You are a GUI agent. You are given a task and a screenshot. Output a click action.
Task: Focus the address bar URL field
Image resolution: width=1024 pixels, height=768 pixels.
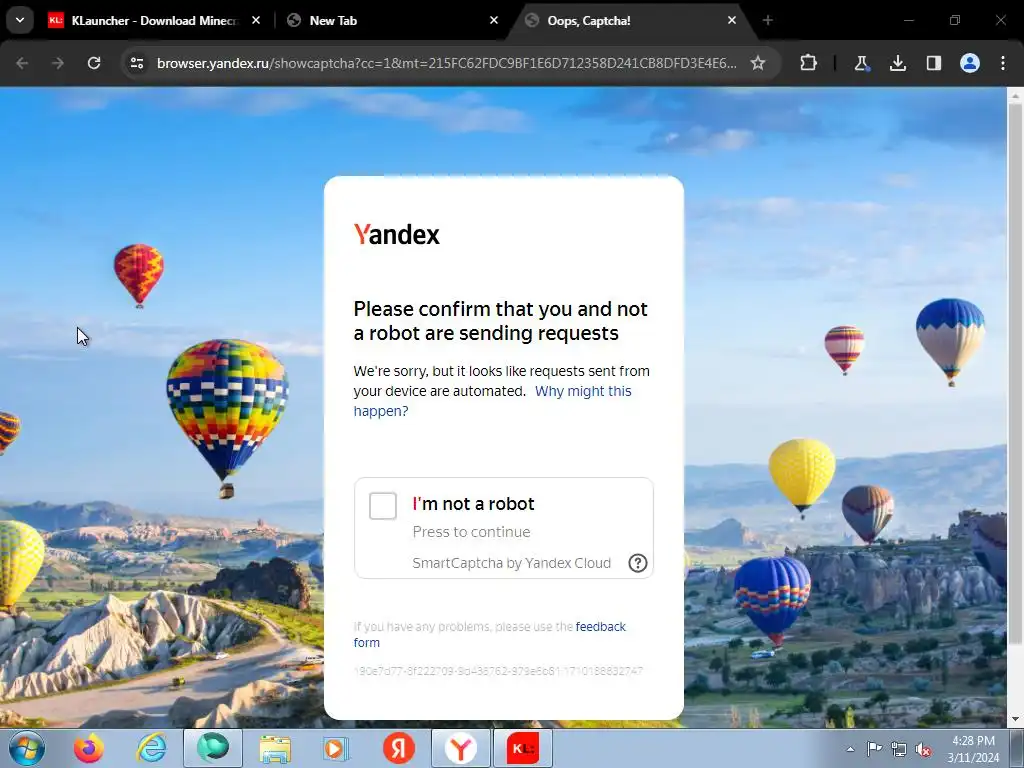pos(447,63)
